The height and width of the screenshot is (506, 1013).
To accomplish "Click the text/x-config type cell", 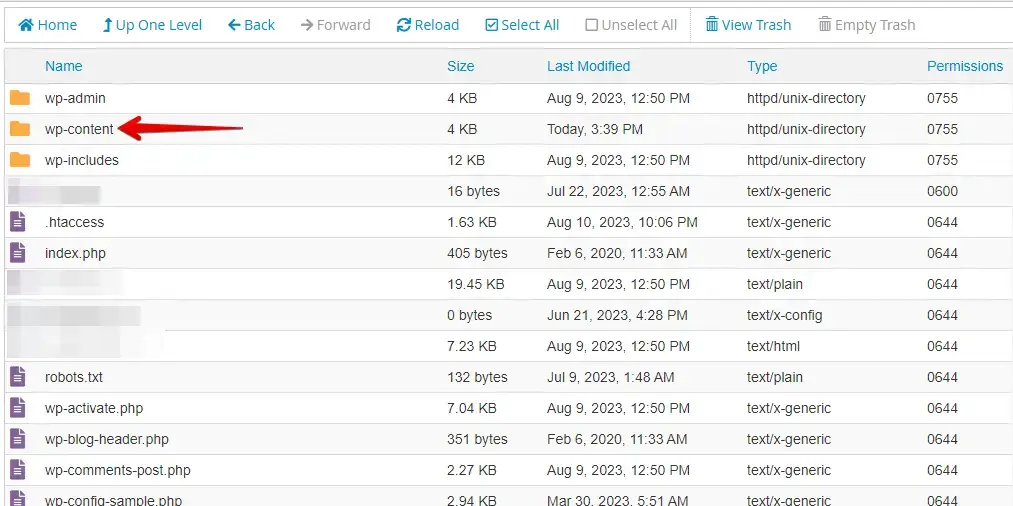I will [784, 315].
